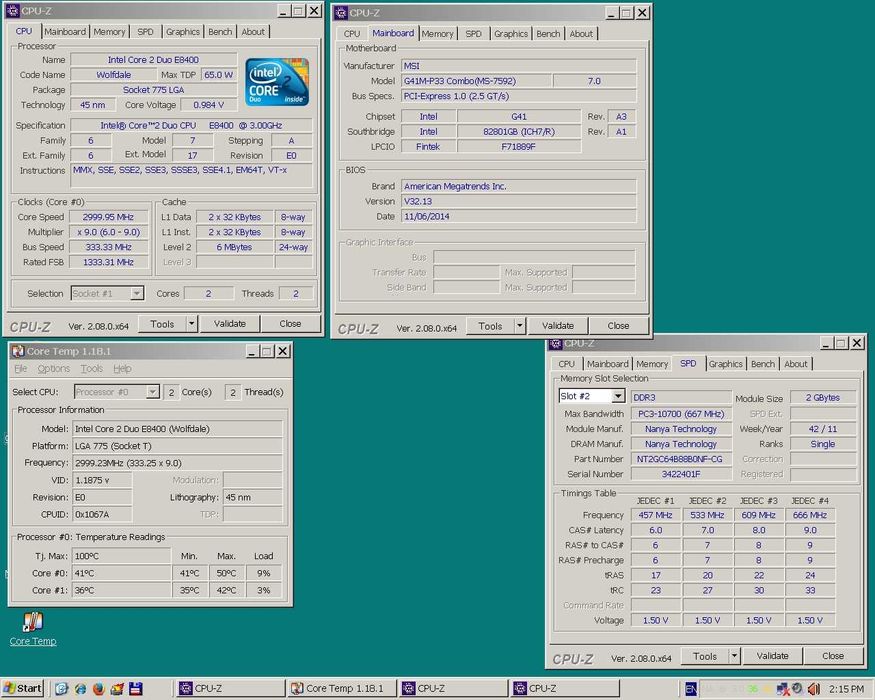The width and height of the screenshot is (875, 700).
Task: Click the Close button in the SPD CPU-Z window
Action: (x=833, y=656)
